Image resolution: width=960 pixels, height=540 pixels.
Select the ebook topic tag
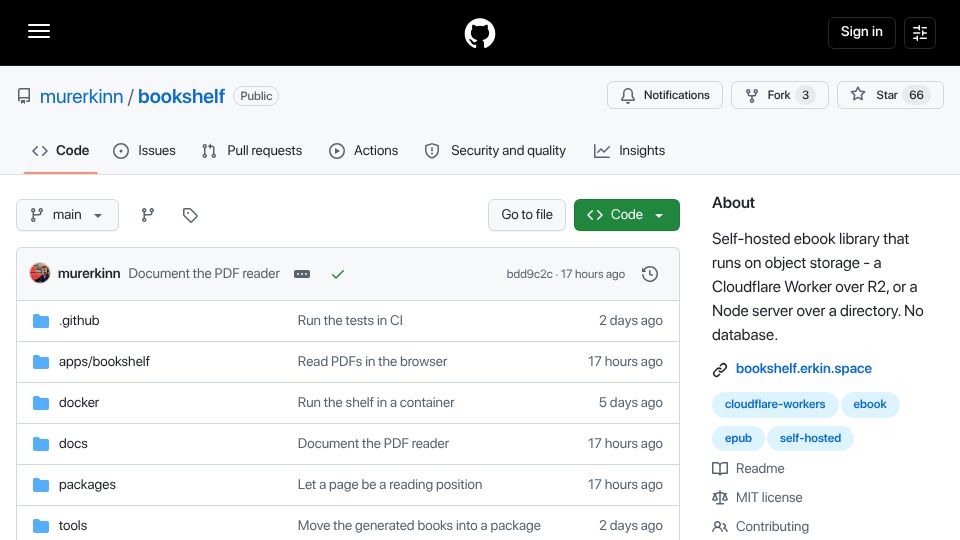[869, 404]
